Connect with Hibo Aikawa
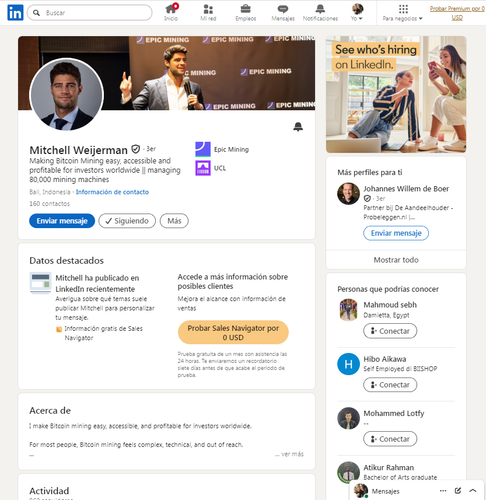Image resolution: width=486 pixels, height=500 pixels. (390, 385)
